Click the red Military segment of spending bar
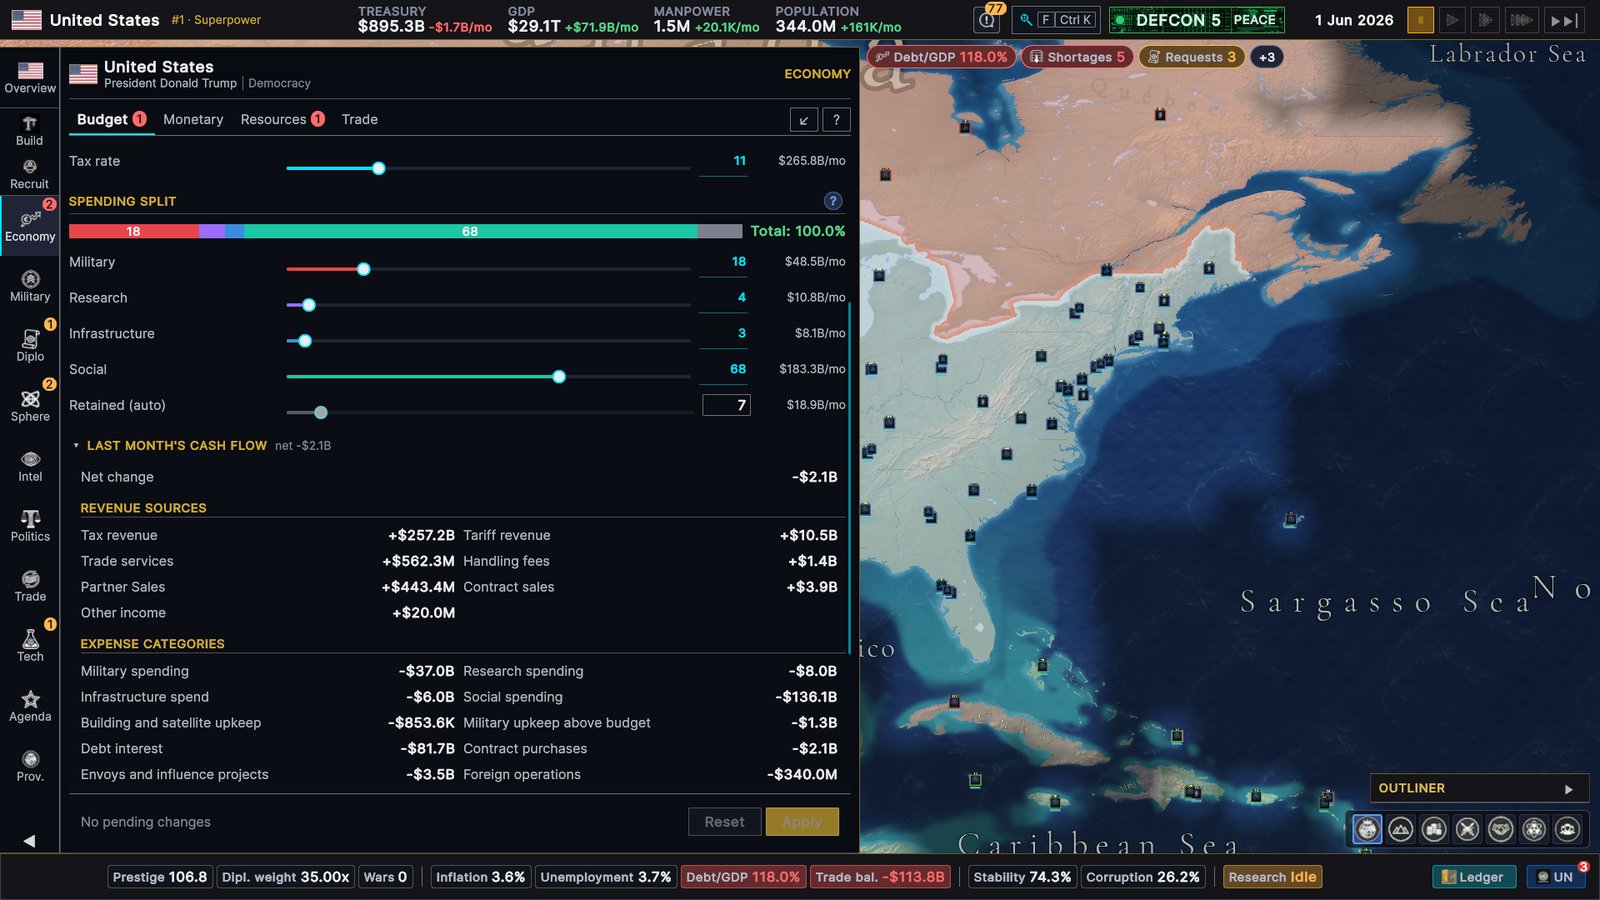Screen dimensions: 1600x900 (x=133, y=231)
